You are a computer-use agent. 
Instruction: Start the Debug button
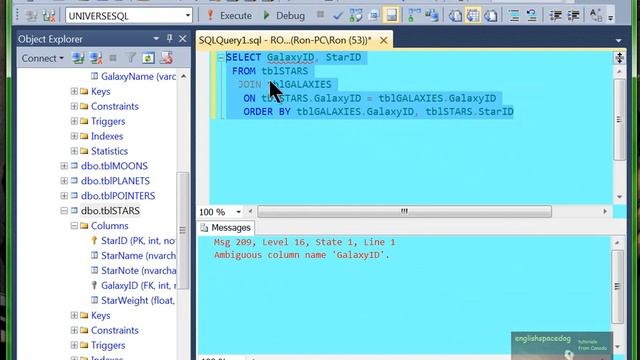284,16
